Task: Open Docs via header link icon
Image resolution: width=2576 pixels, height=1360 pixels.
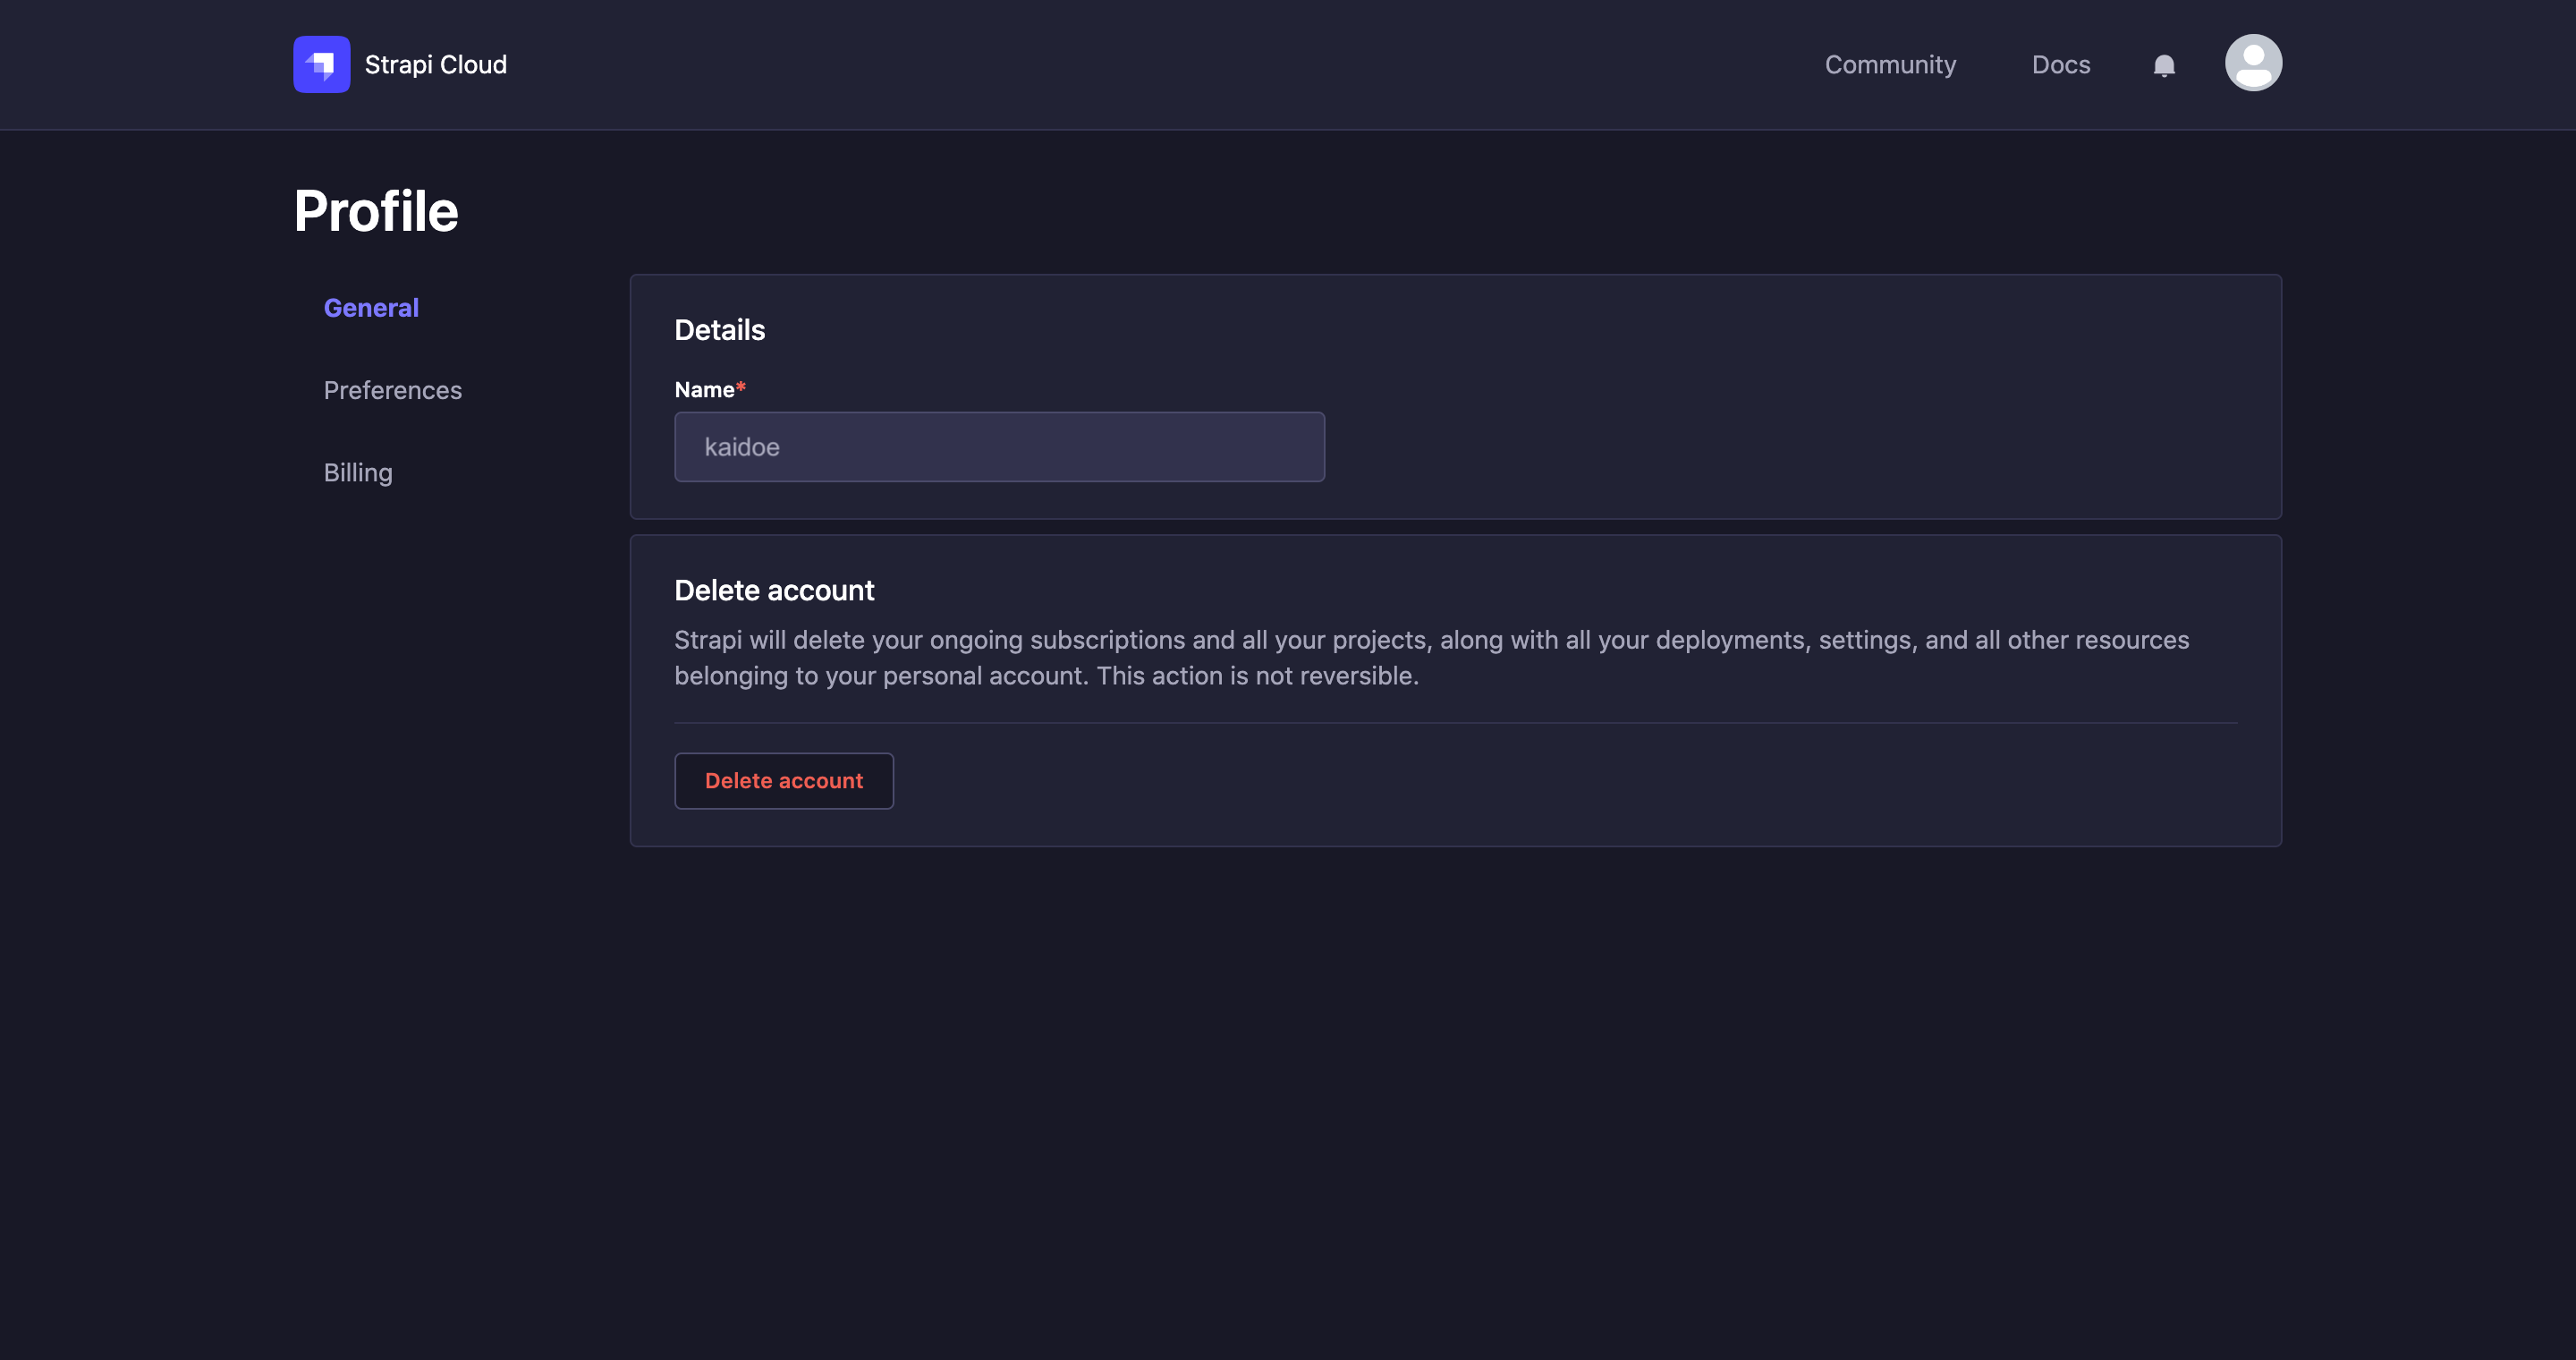Action: click(2062, 62)
